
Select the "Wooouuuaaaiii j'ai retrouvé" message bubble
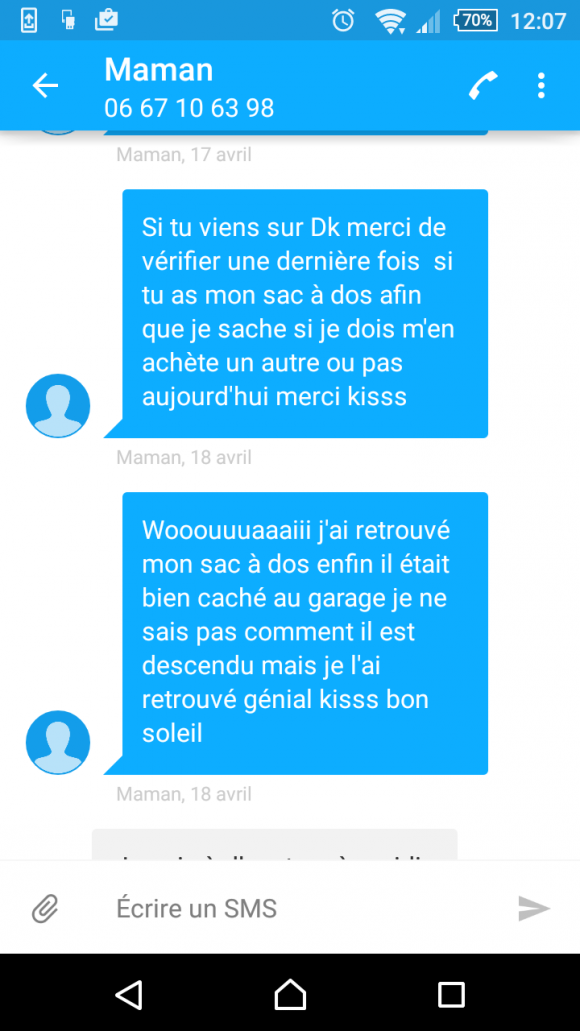click(305, 633)
